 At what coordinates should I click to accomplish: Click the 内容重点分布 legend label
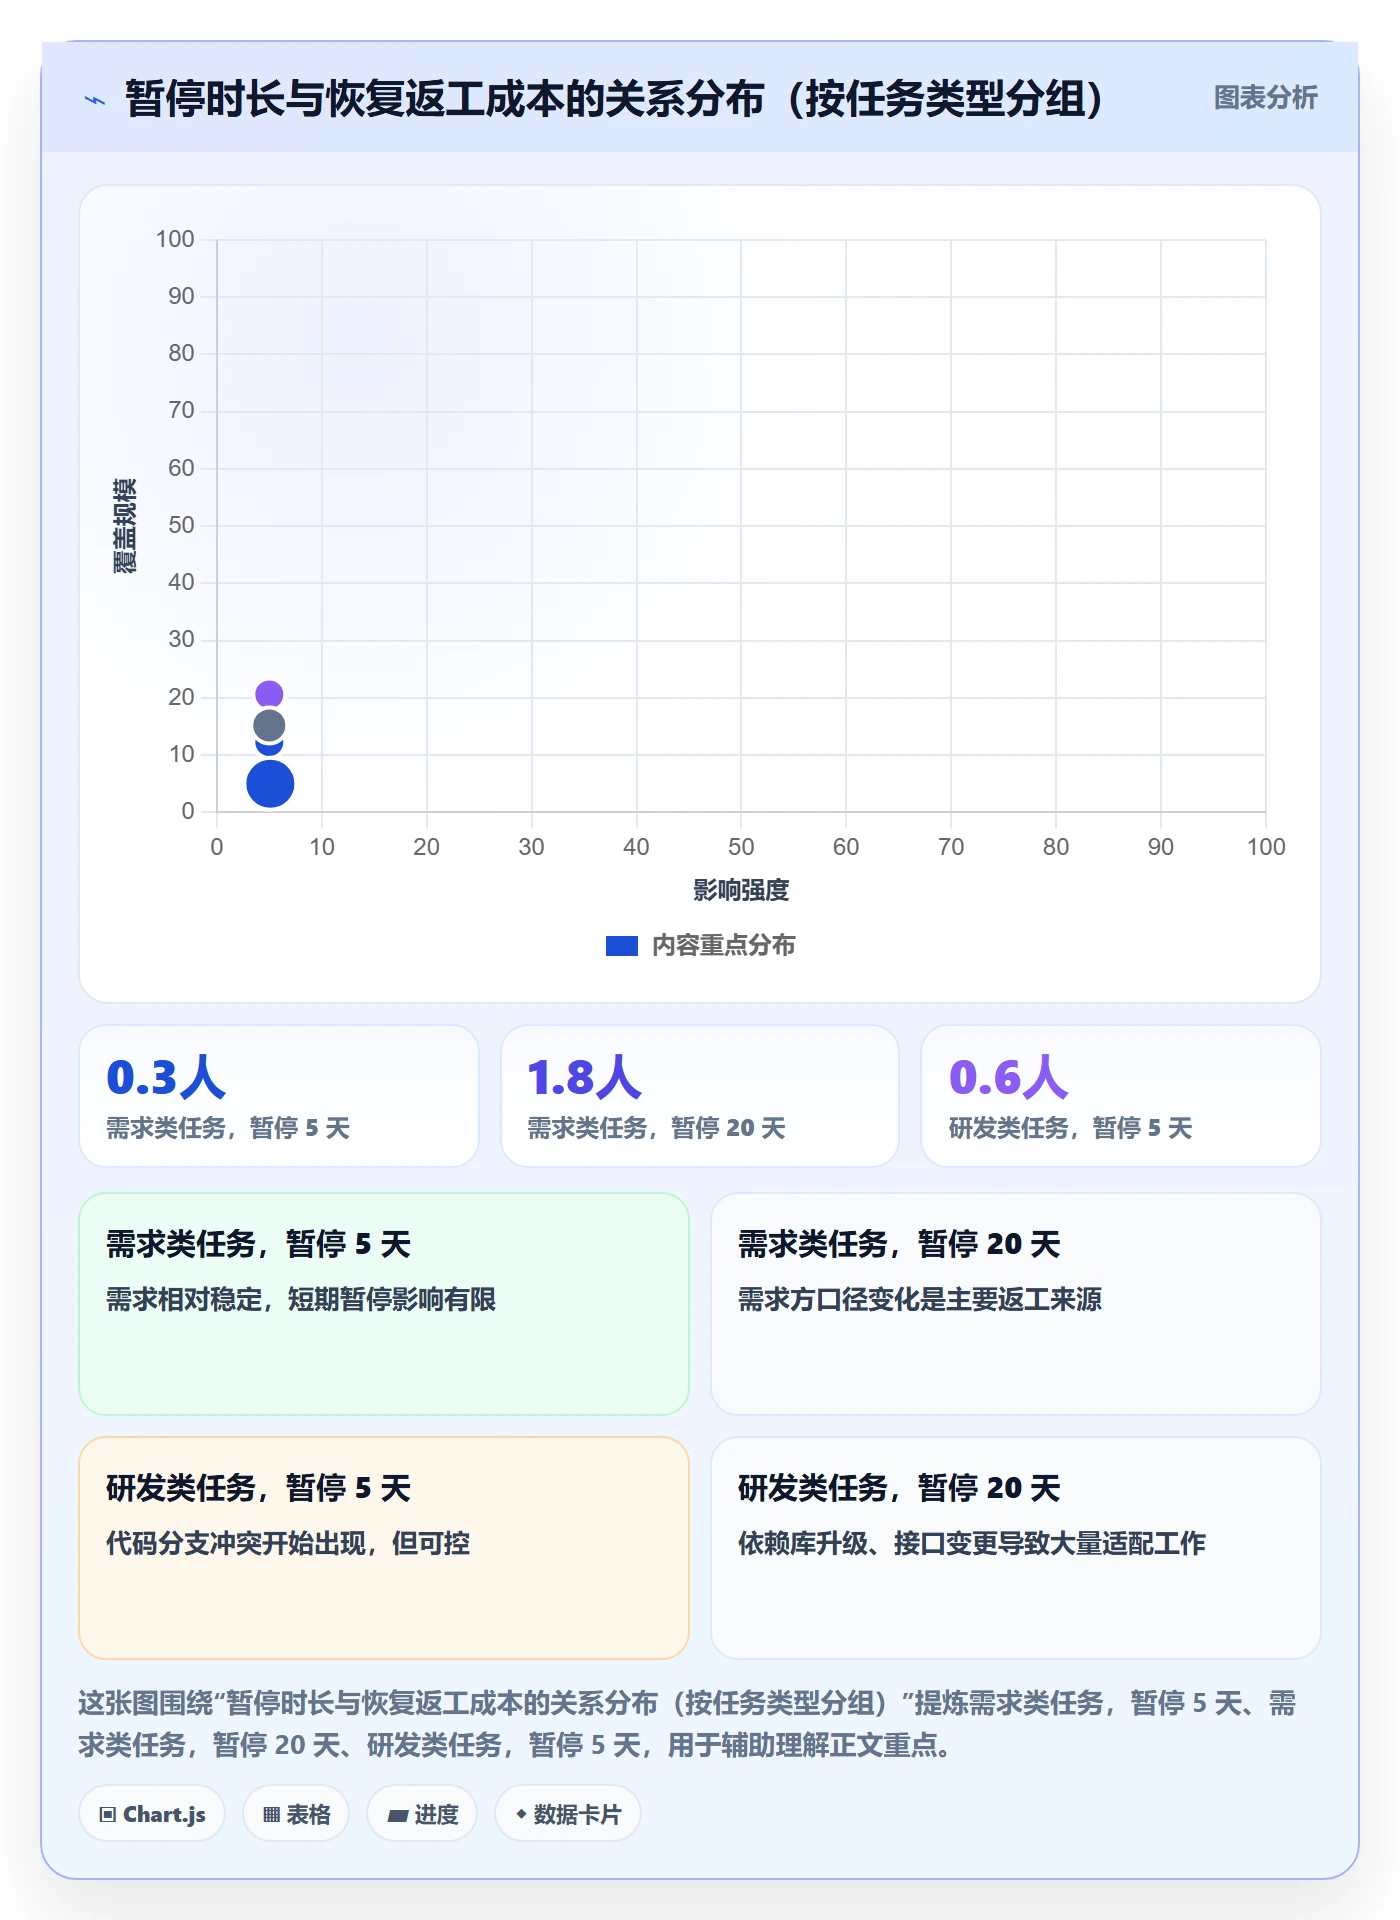tap(723, 945)
